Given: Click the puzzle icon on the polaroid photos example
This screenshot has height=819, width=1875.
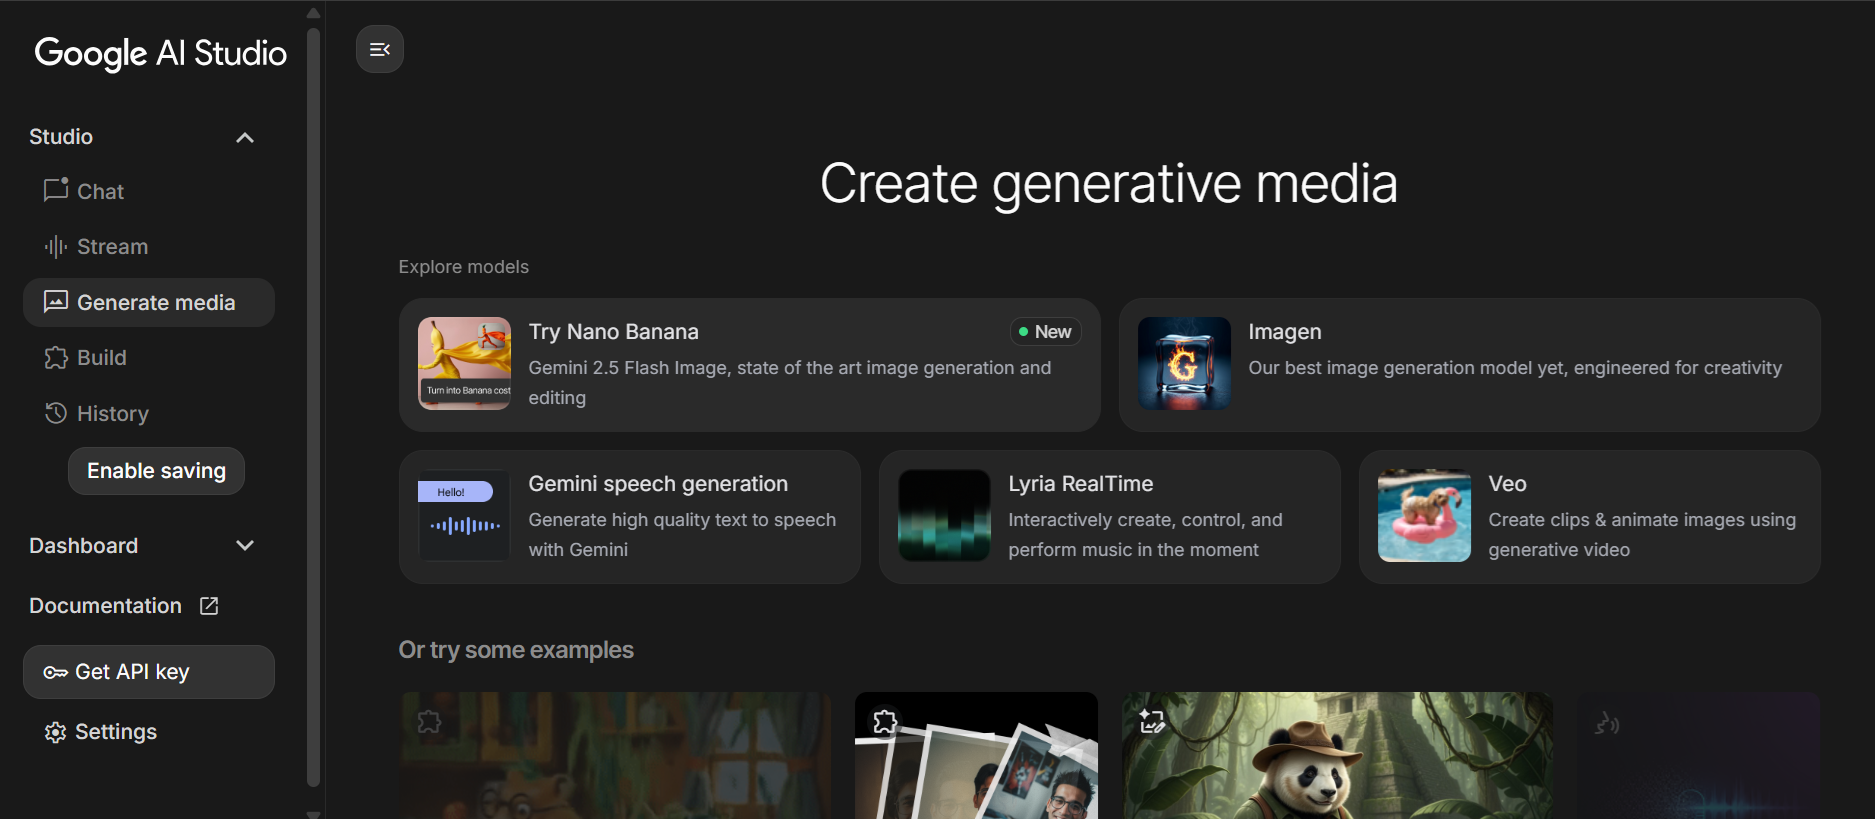Looking at the screenshot, I should [x=885, y=722].
